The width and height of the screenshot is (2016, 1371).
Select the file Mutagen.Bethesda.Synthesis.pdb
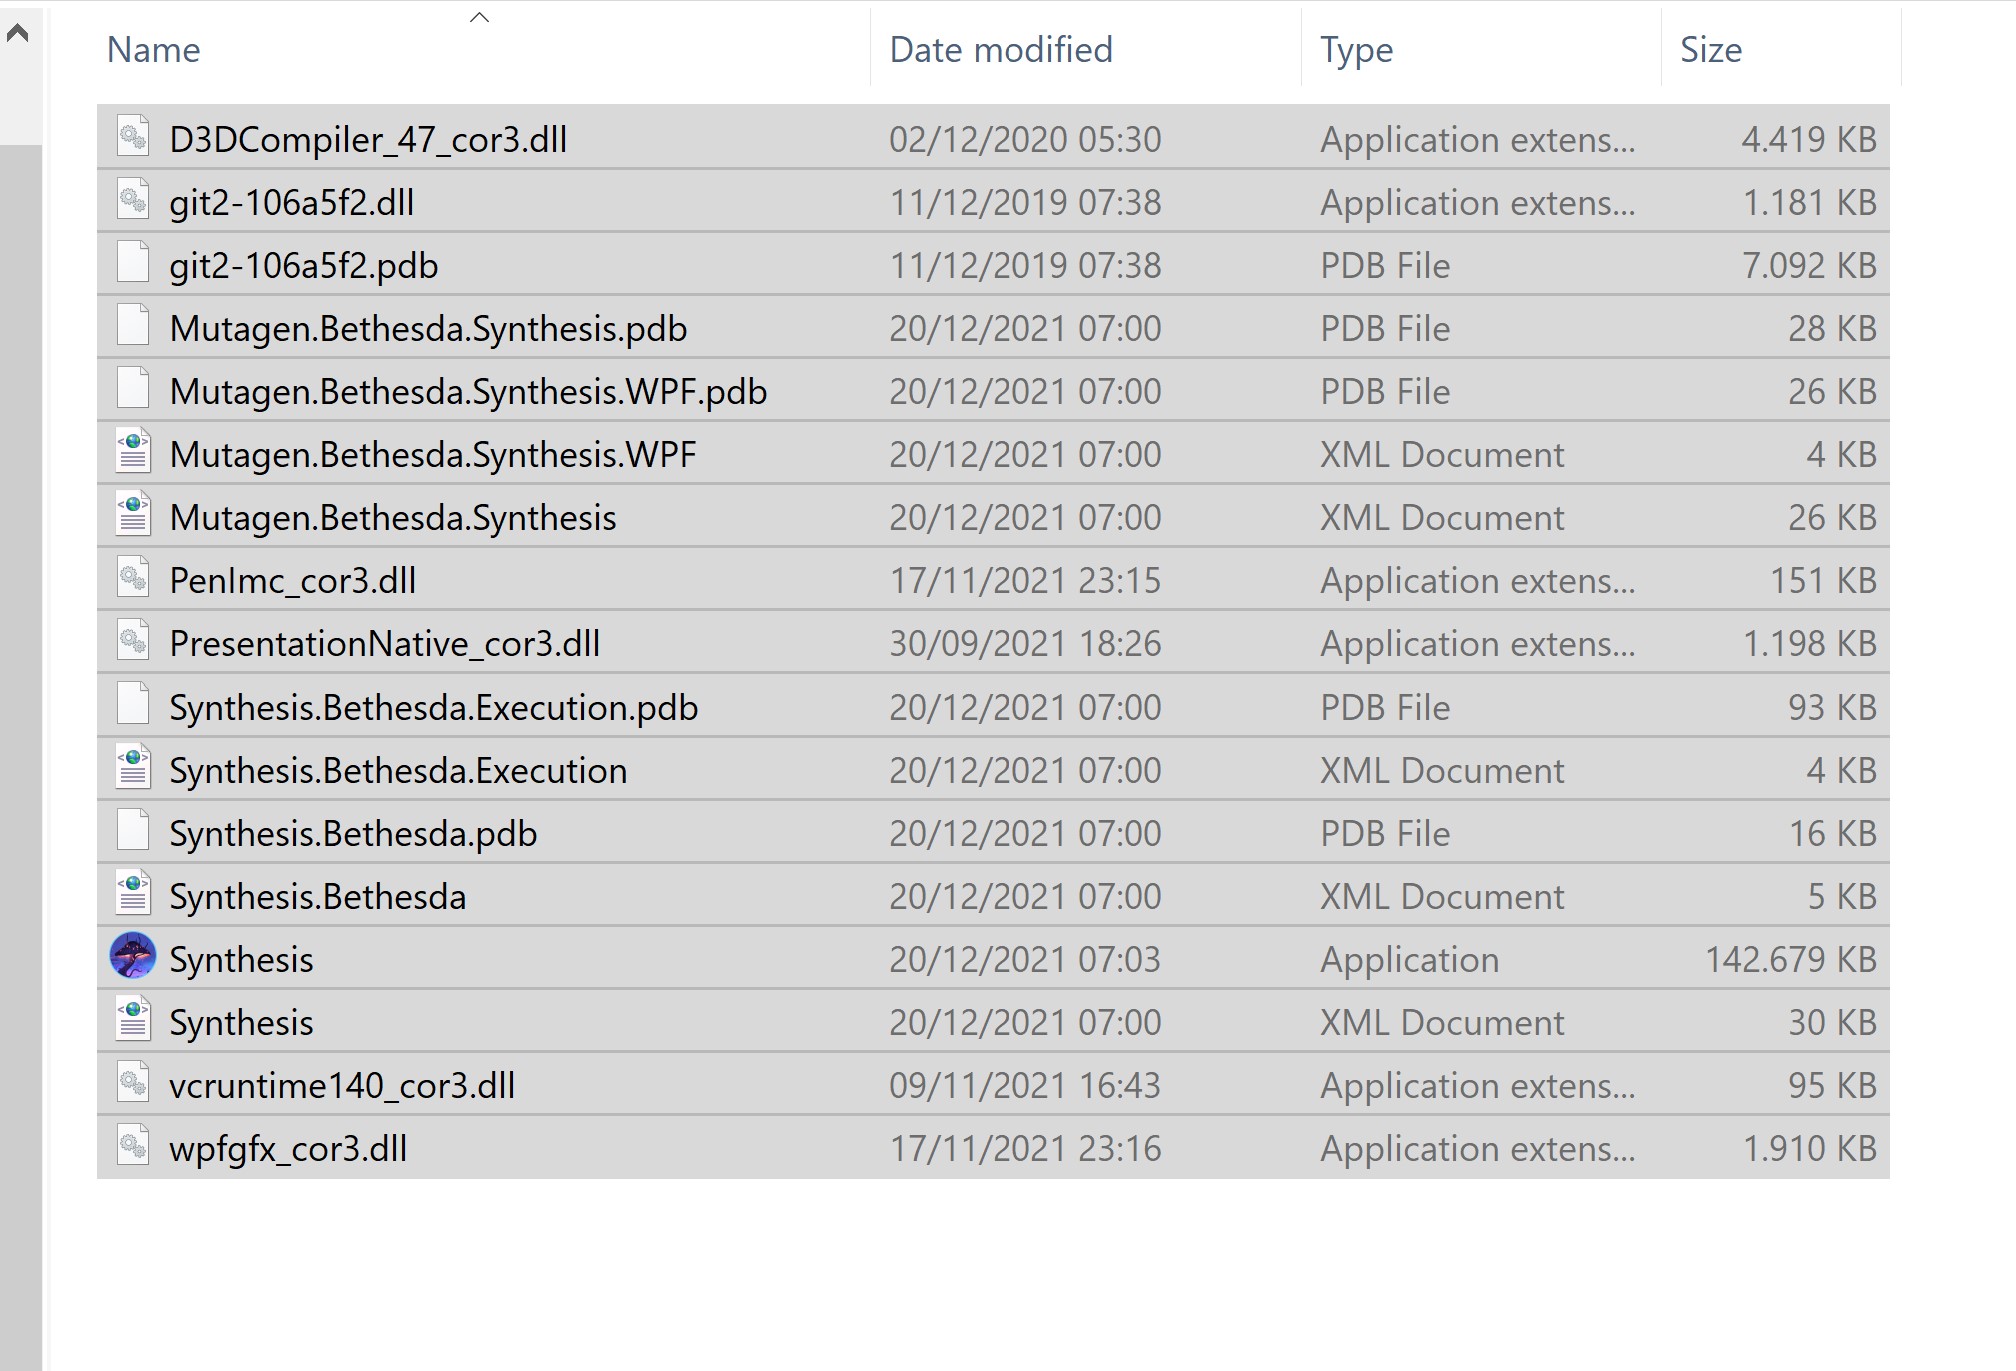[x=428, y=327]
